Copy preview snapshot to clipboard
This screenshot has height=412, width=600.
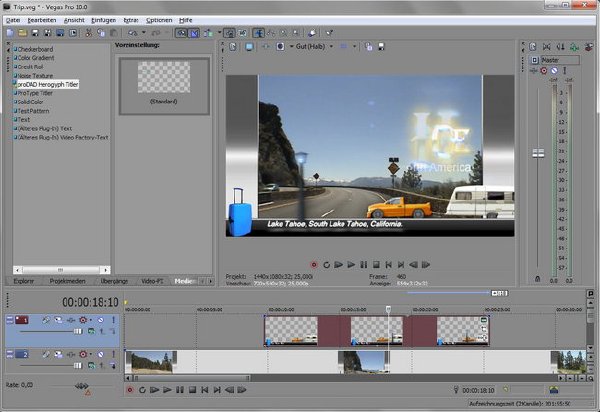point(368,47)
